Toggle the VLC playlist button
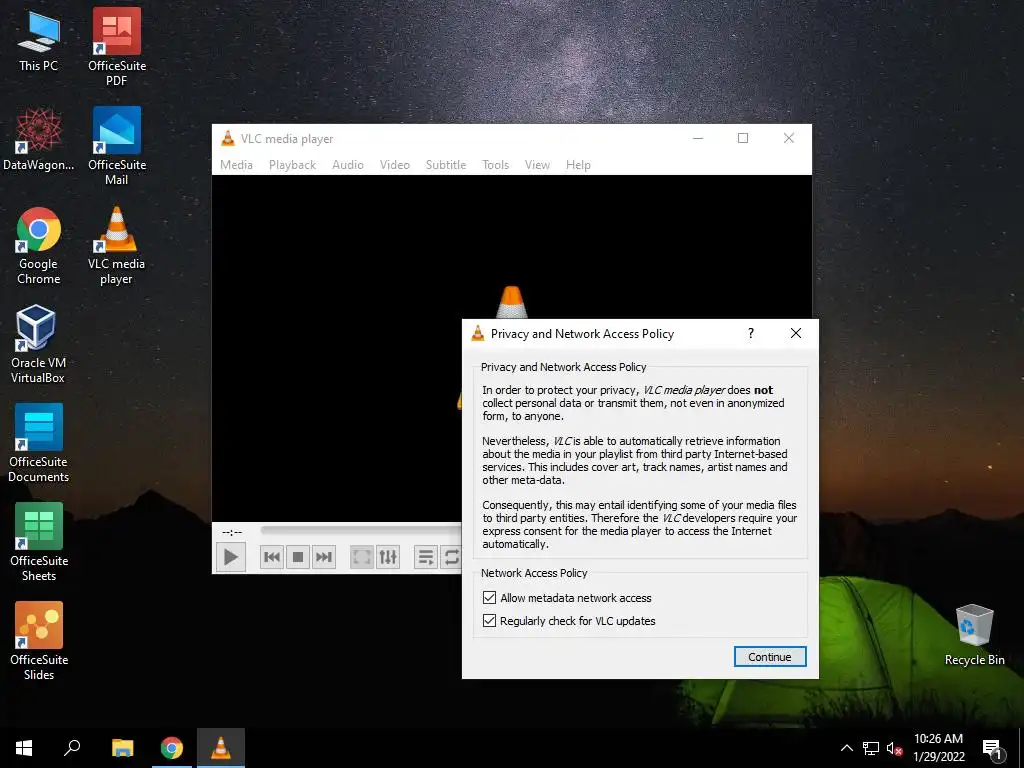Screen dimensions: 1024x768 tap(426, 557)
